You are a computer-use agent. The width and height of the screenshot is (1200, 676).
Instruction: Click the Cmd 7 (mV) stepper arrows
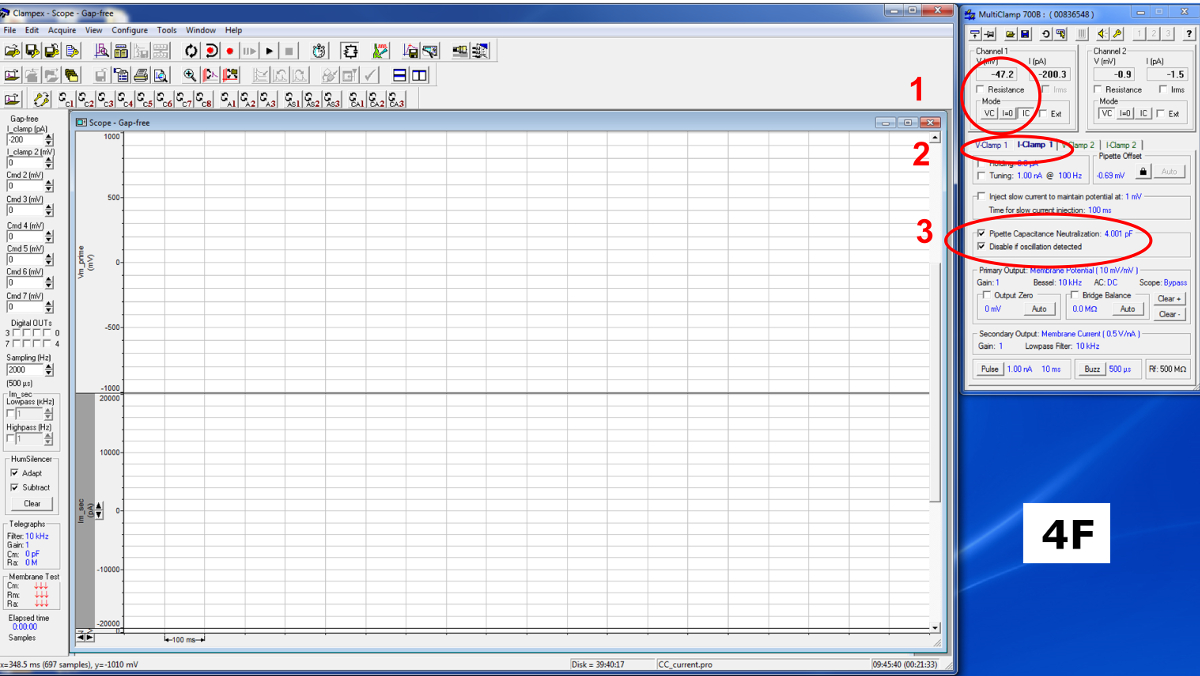(49, 306)
